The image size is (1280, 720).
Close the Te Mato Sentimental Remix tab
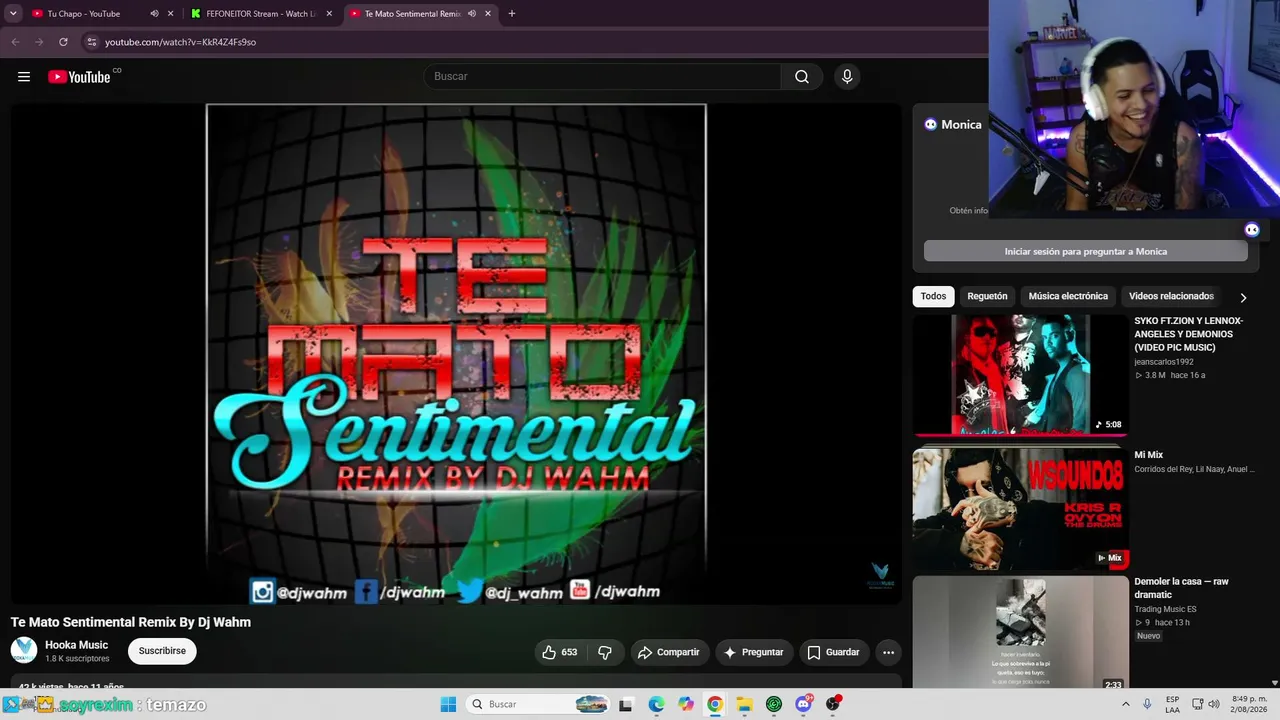pos(488,14)
